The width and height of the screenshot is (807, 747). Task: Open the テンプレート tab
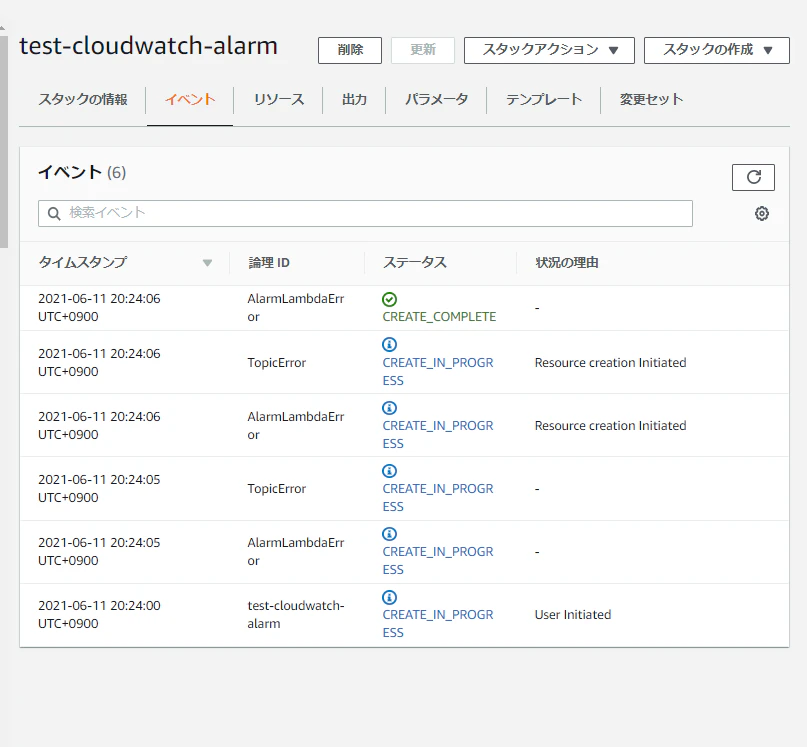[x=544, y=99]
